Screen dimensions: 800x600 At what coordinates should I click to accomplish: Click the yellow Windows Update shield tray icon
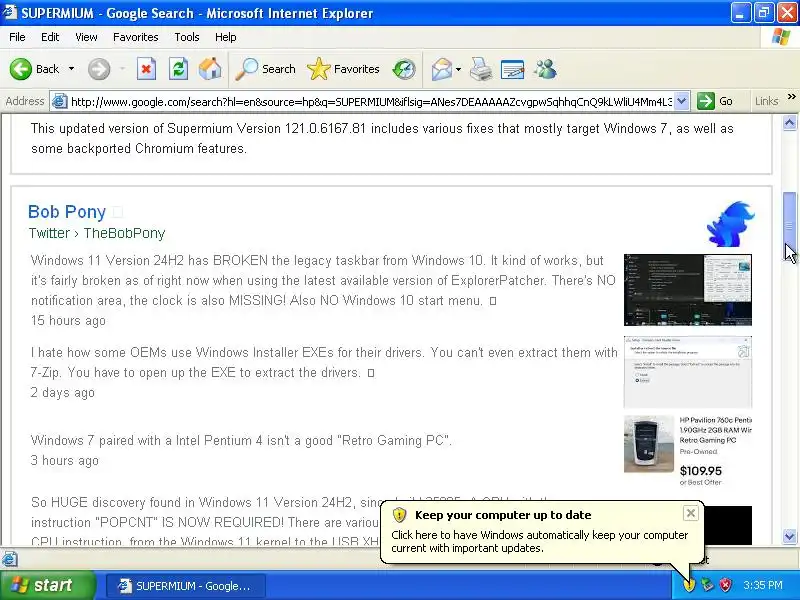click(x=689, y=585)
